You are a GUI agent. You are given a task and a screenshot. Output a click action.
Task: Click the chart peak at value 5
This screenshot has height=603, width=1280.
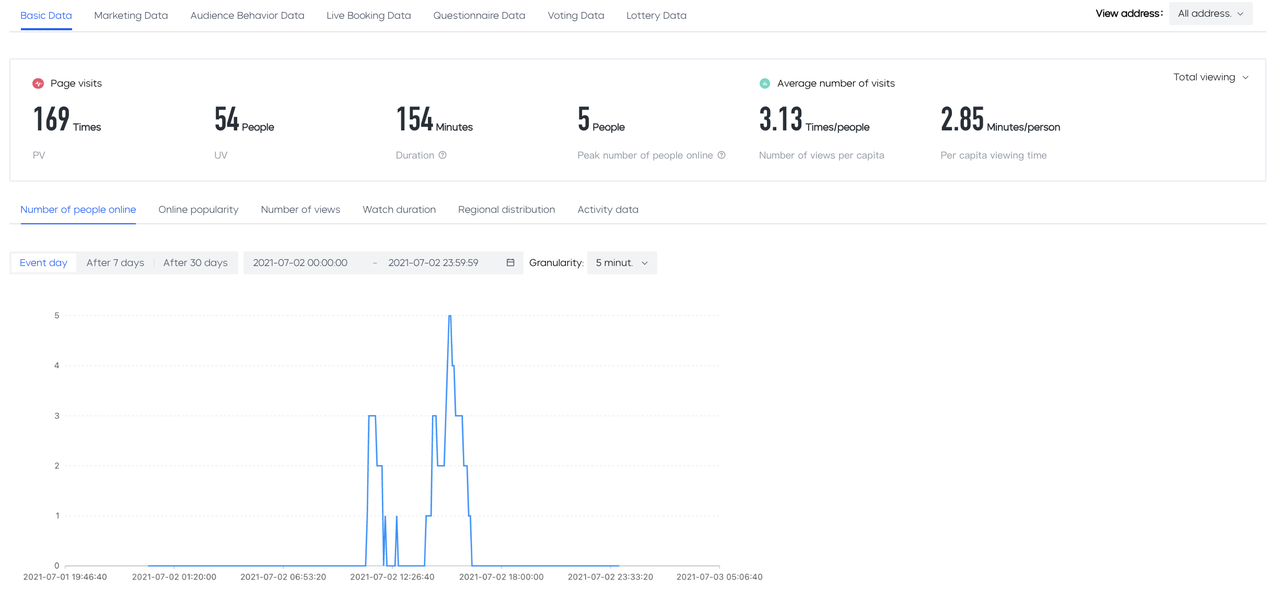click(x=450, y=316)
